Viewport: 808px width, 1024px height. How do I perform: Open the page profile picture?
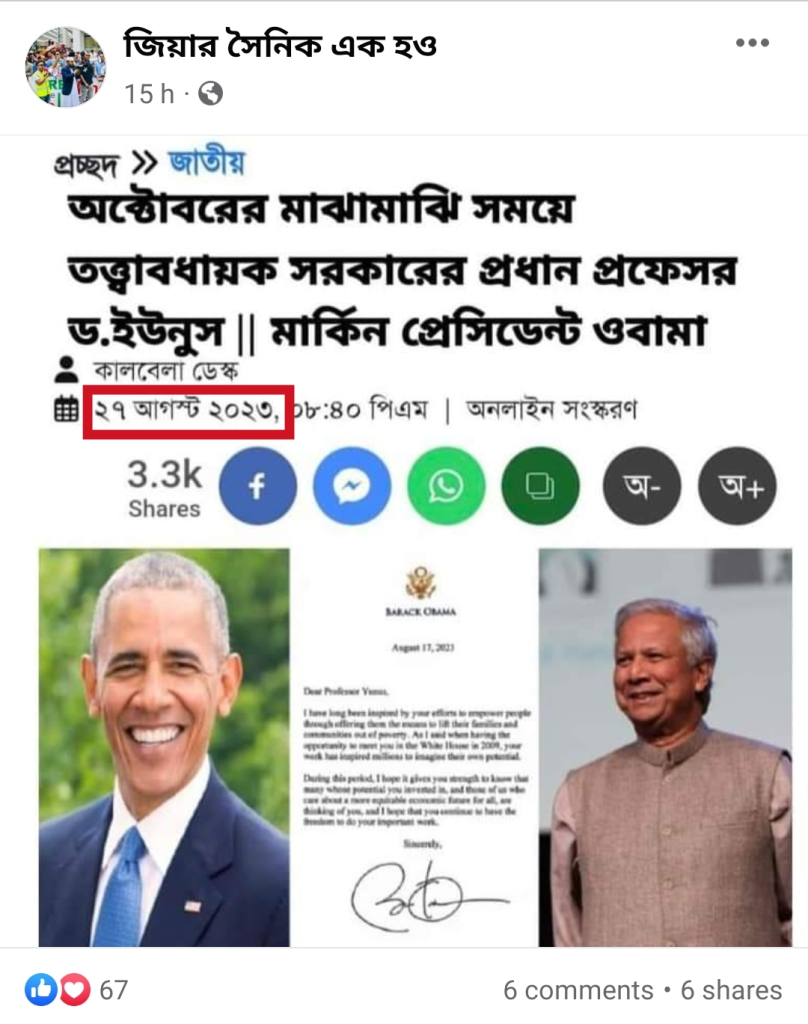(x=65, y=67)
